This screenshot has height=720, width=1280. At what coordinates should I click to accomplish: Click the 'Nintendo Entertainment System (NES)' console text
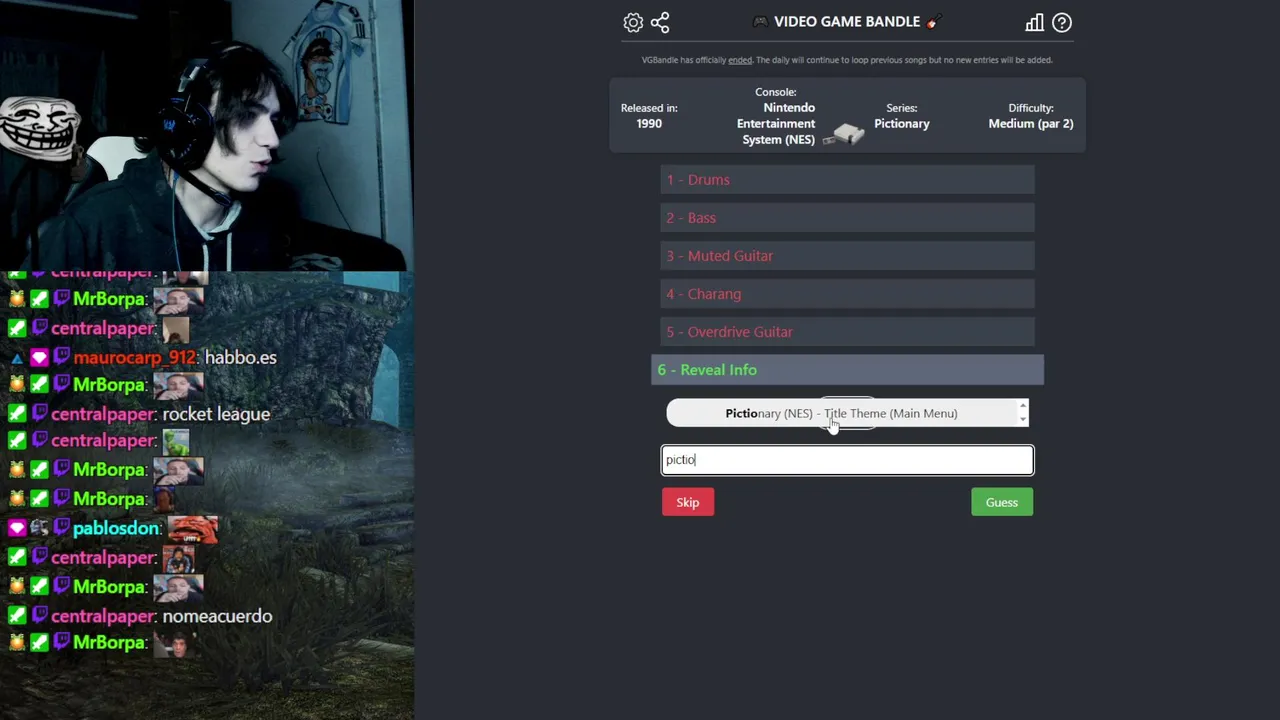(776, 124)
